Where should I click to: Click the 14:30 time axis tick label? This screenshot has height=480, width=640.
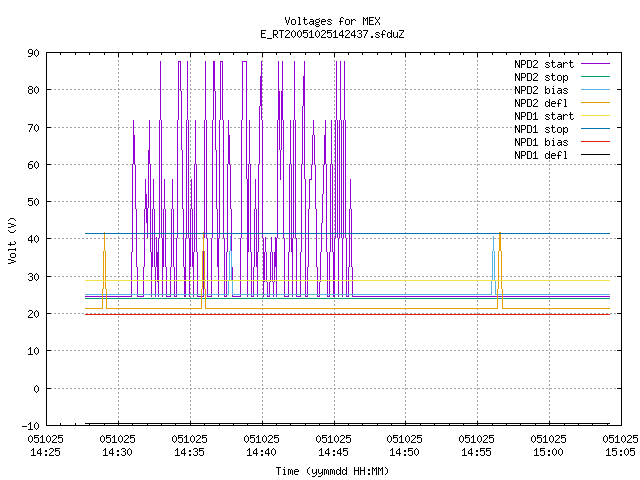pos(118,446)
